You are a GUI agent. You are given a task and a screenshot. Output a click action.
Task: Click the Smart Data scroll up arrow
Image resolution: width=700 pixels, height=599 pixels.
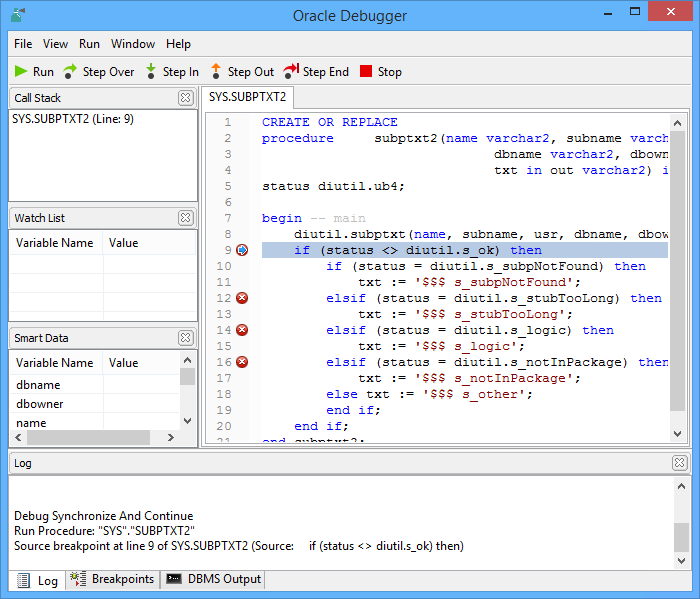(188, 360)
